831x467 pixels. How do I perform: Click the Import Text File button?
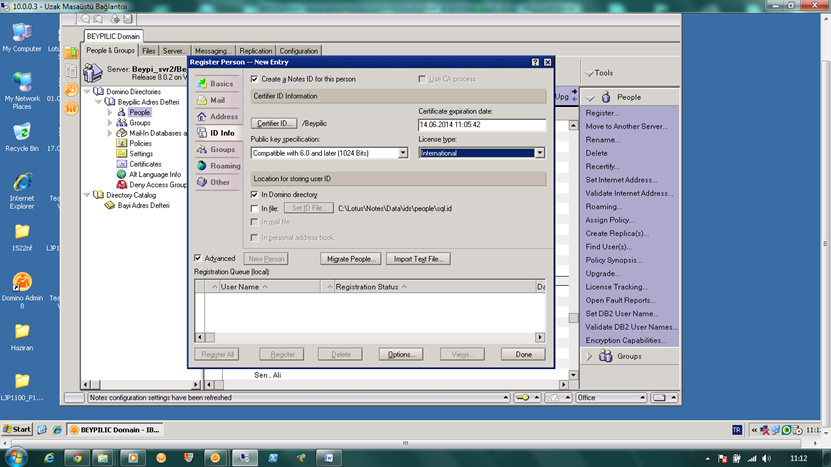tap(418, 259)
